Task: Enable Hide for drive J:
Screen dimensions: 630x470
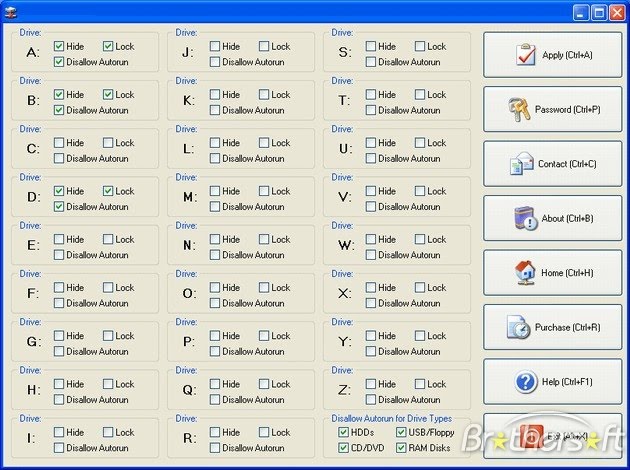Action: (215, 46)
